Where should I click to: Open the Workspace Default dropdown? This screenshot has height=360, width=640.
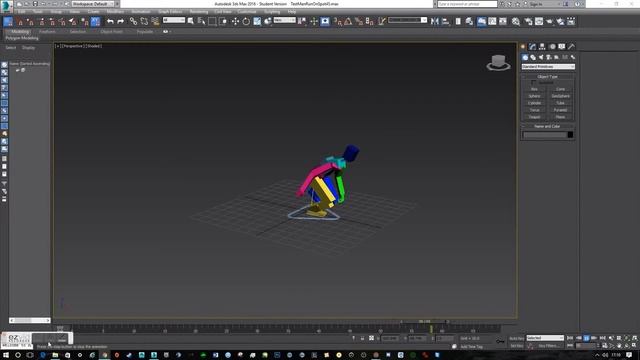[x=93, y=4]
